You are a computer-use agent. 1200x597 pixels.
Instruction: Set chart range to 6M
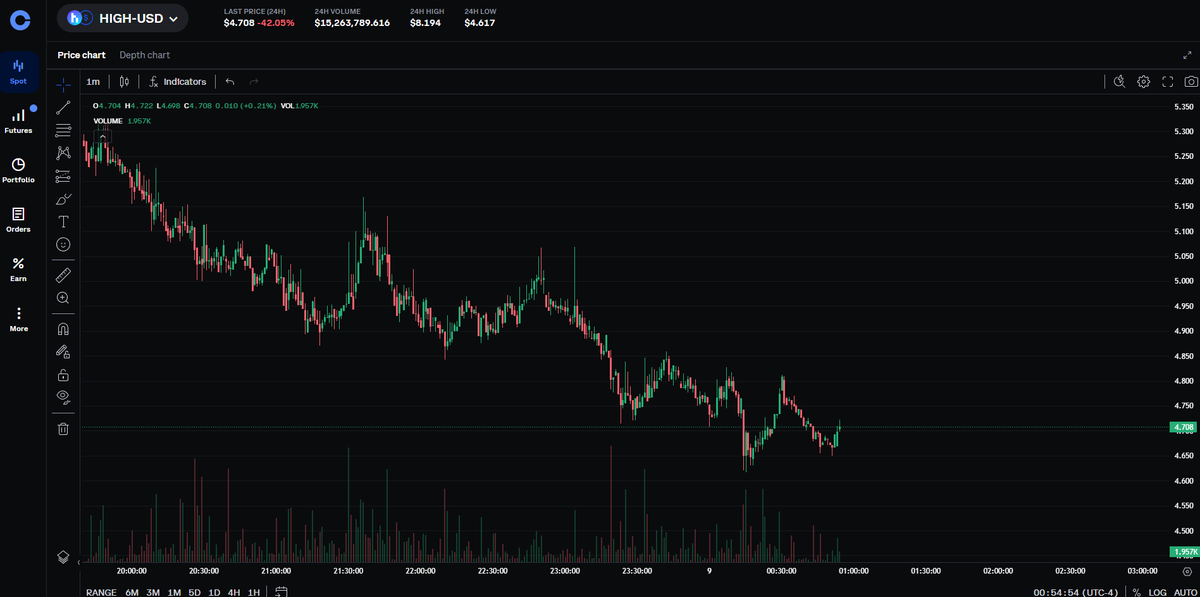coord(132,592)
